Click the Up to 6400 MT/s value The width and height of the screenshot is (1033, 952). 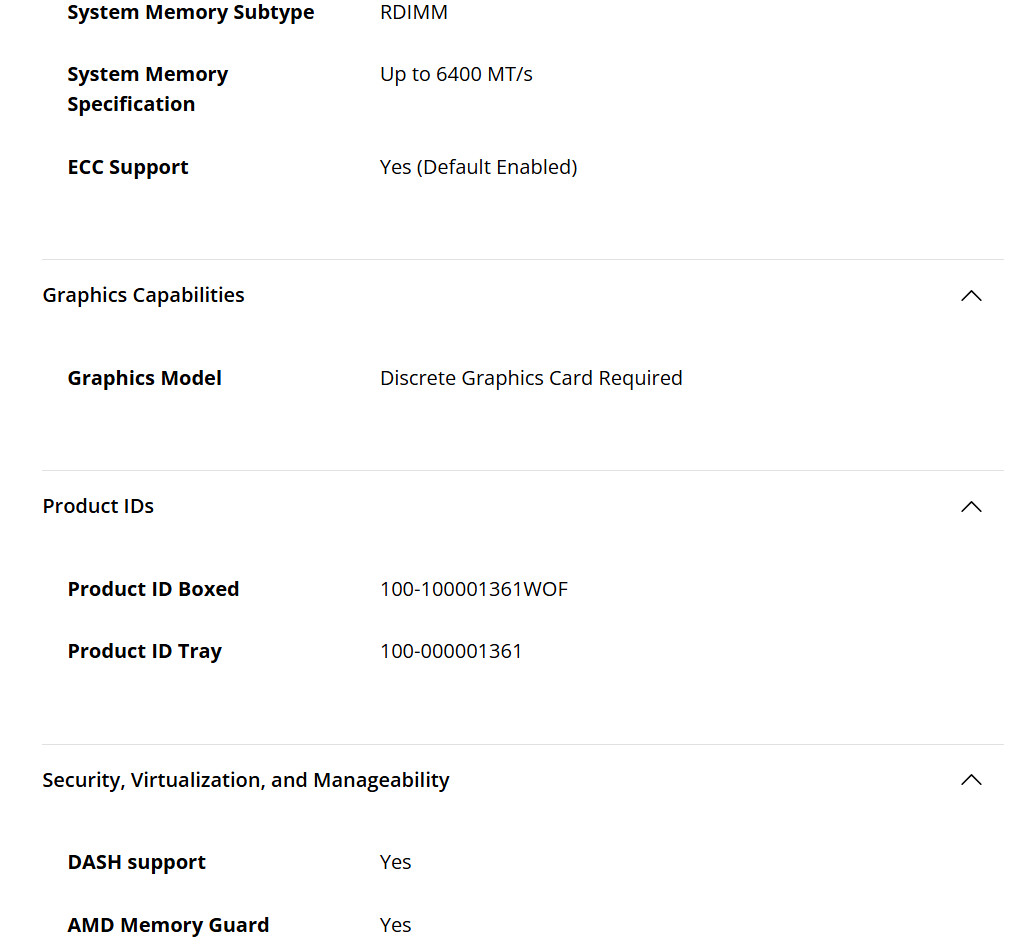(x=456, y=74)
